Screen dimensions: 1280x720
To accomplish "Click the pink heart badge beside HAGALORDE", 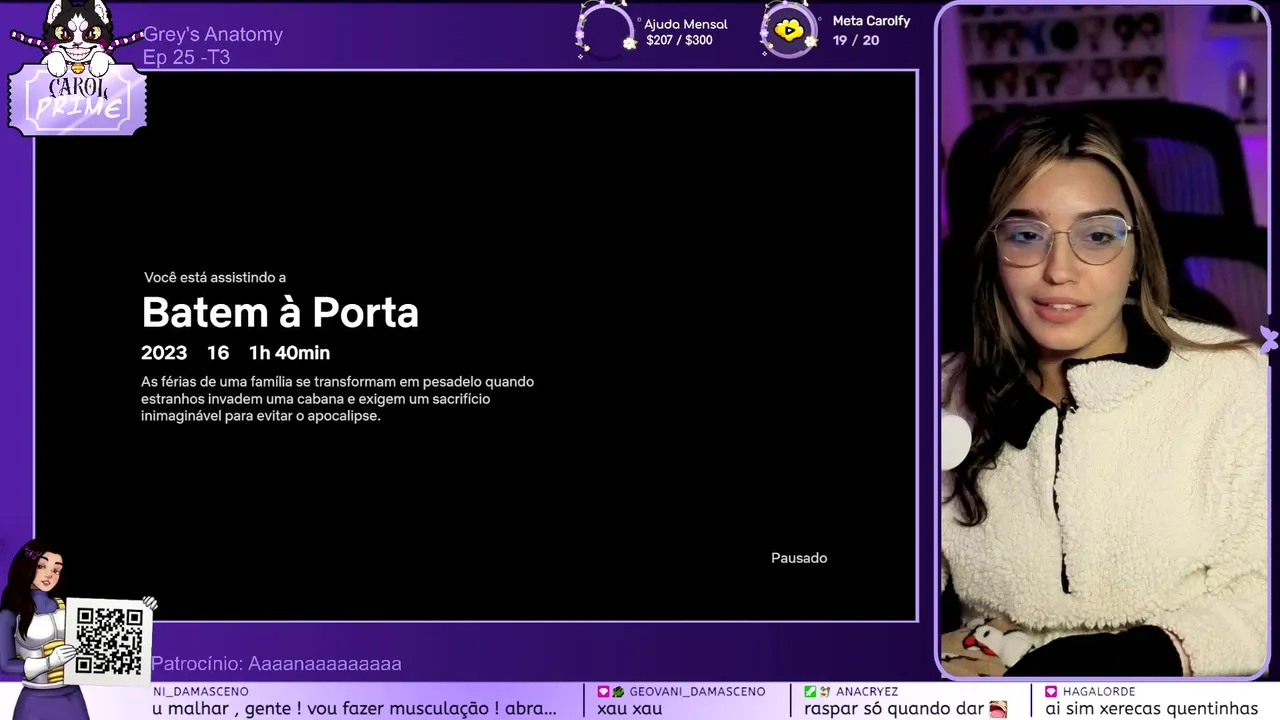I will click(x=1051, y=692).
